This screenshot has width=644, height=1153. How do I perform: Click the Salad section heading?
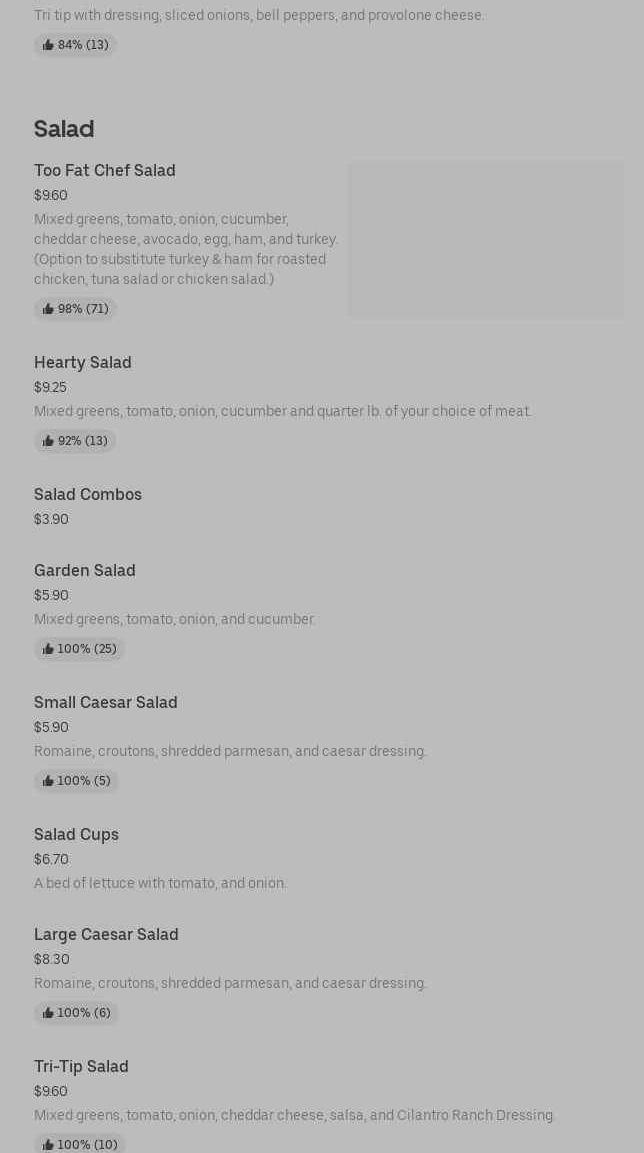[x=64, y=129]
